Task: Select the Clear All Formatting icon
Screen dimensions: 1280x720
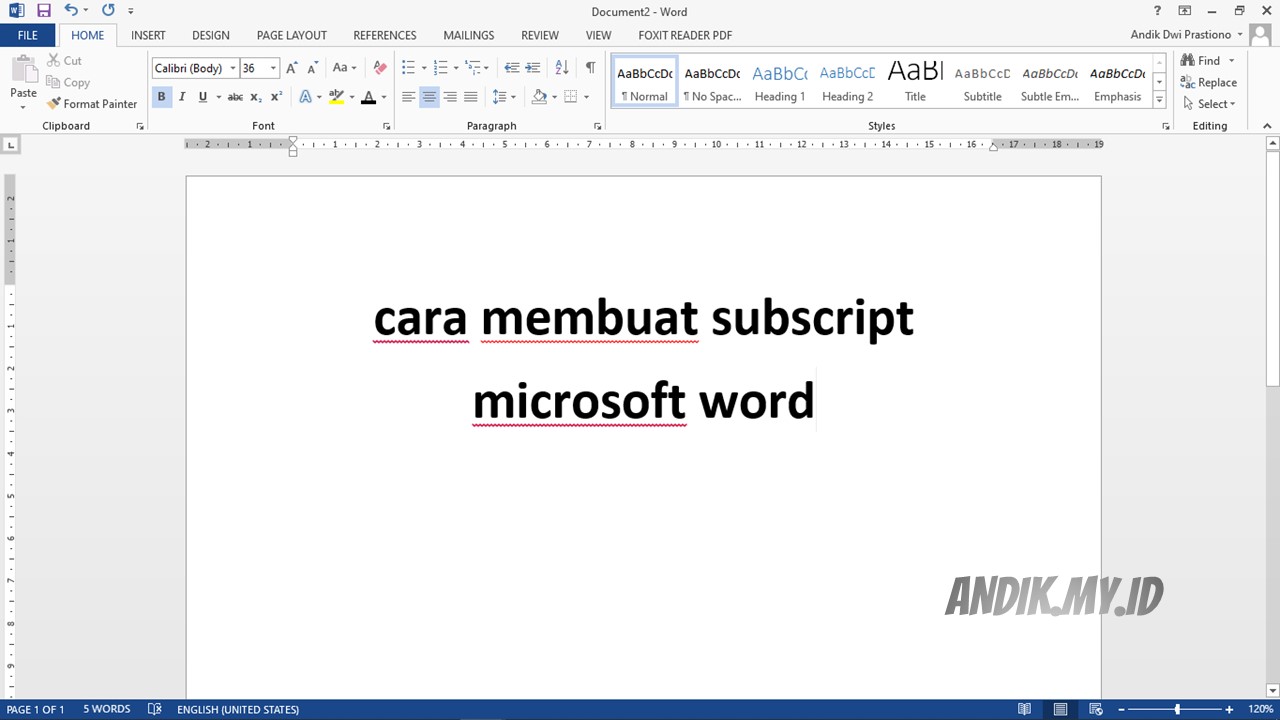Action: (379, 67)
